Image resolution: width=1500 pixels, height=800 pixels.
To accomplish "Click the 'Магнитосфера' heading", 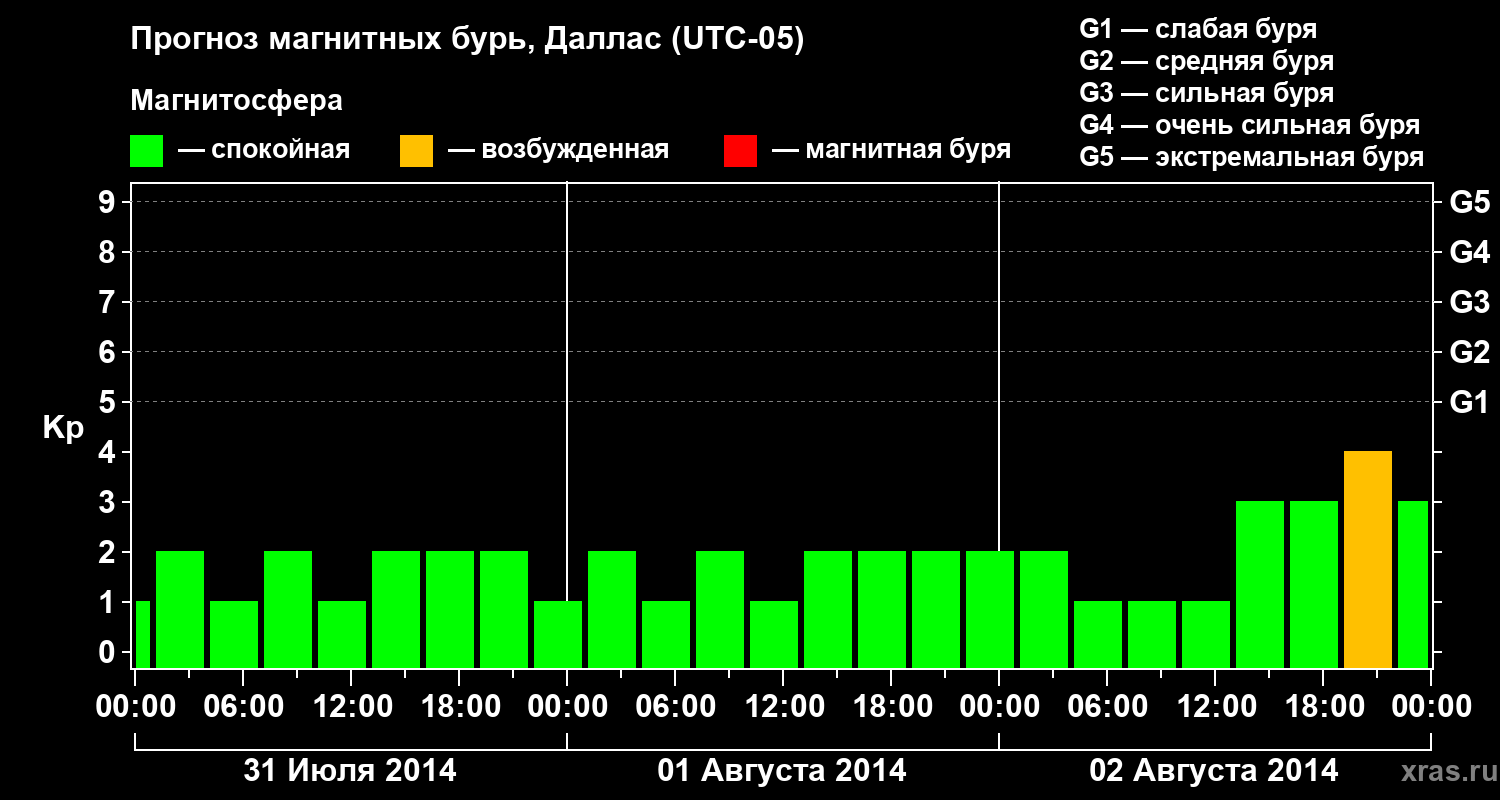I will (236, 101).
